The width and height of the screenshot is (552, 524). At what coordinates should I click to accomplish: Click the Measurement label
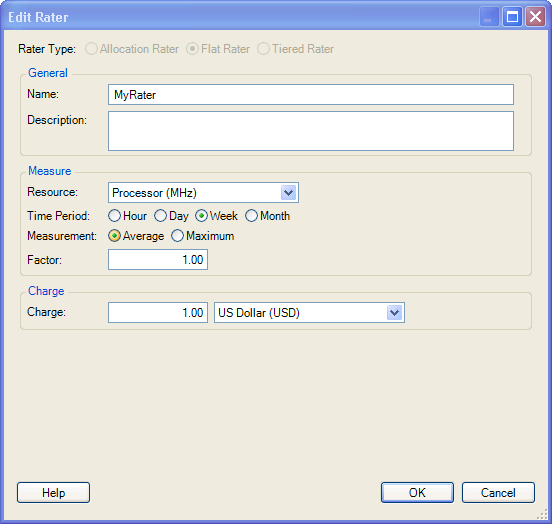(x=62, y=236)
